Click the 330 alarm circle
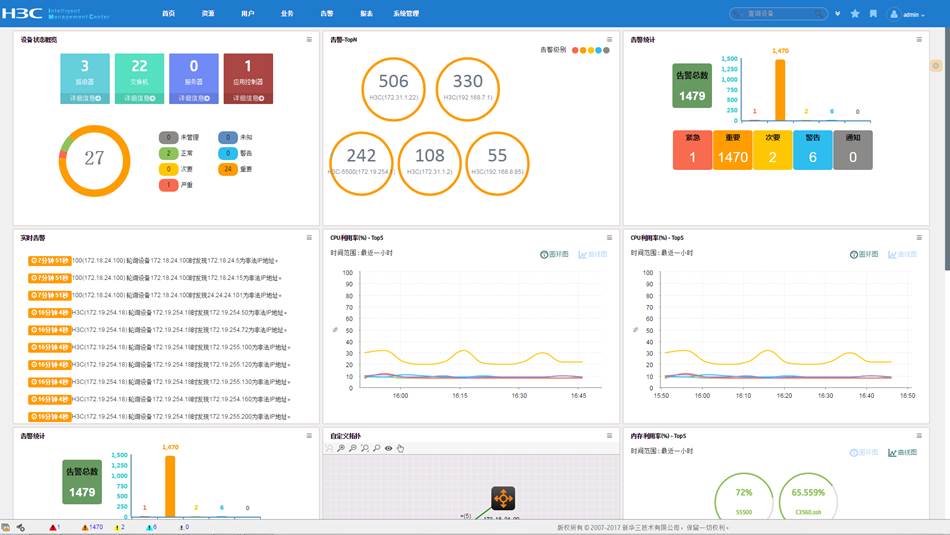Screen dimensions: 950x535 pos(468,88)
